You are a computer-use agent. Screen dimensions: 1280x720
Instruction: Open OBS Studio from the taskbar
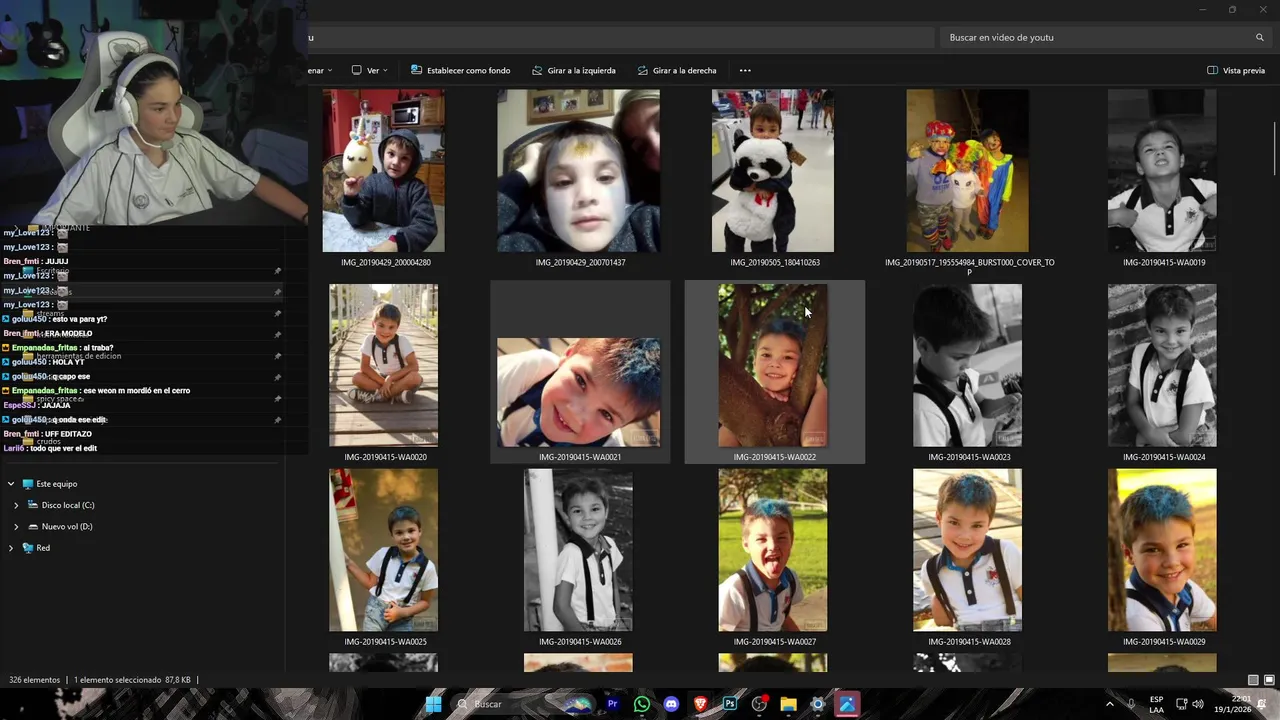(759, 704)
